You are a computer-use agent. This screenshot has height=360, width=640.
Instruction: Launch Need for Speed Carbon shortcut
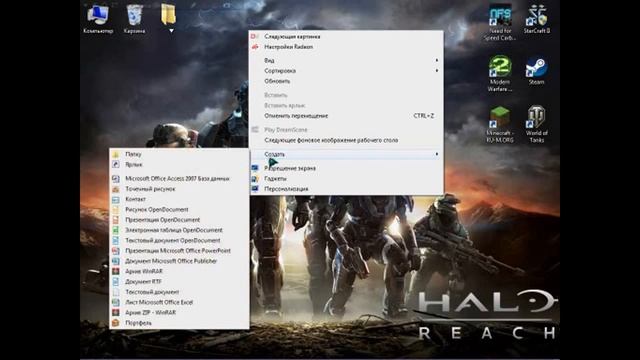[x=500, y=22]
